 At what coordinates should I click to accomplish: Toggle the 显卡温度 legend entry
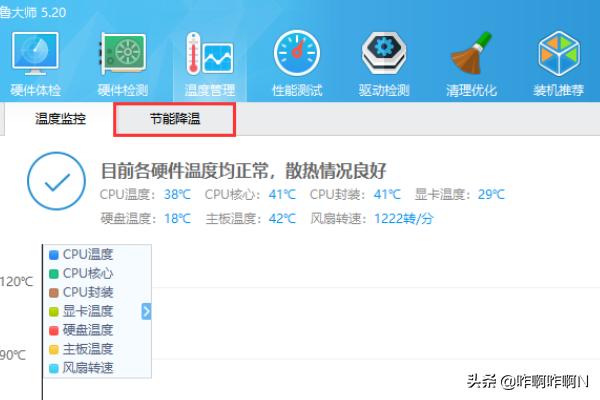[81, 311]
